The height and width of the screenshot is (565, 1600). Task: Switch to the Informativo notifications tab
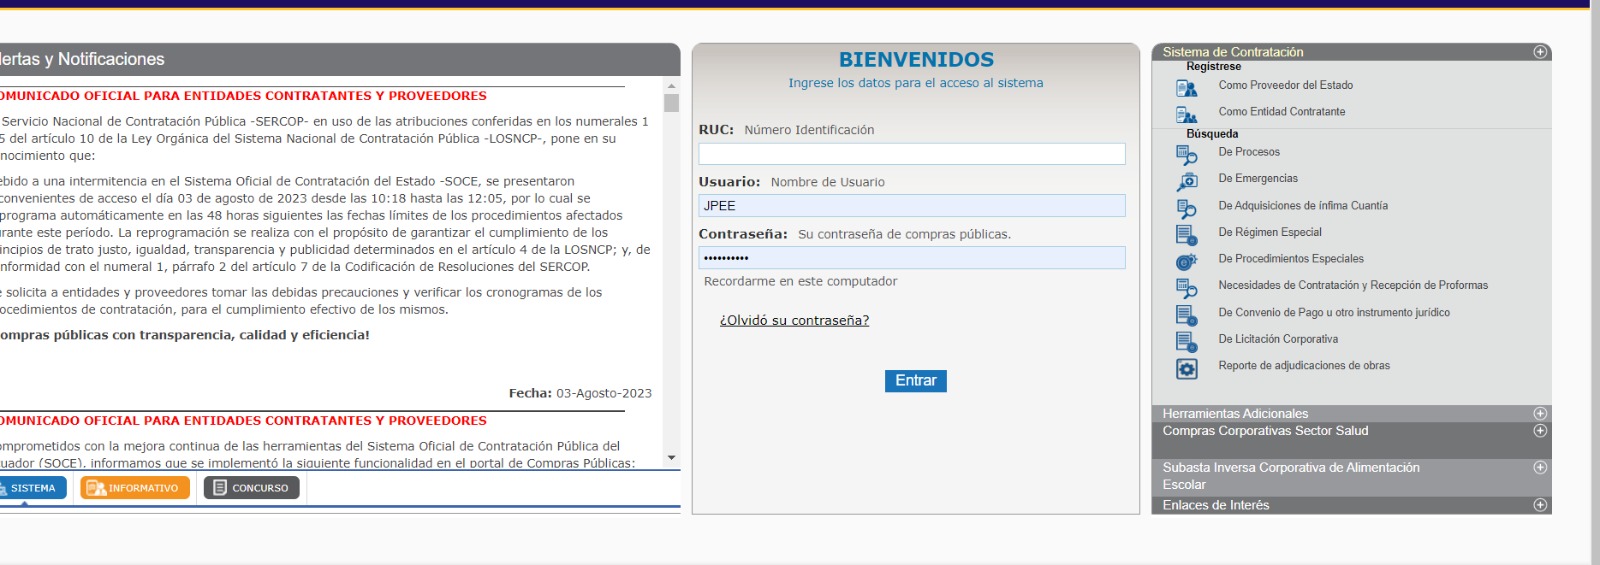(x=135, y=488)
